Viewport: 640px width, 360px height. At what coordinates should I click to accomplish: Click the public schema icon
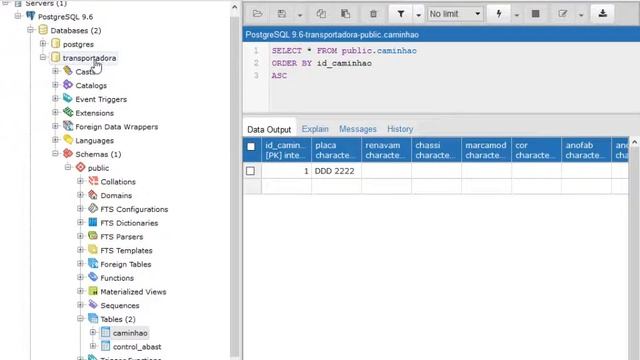[x=80, y=167]
